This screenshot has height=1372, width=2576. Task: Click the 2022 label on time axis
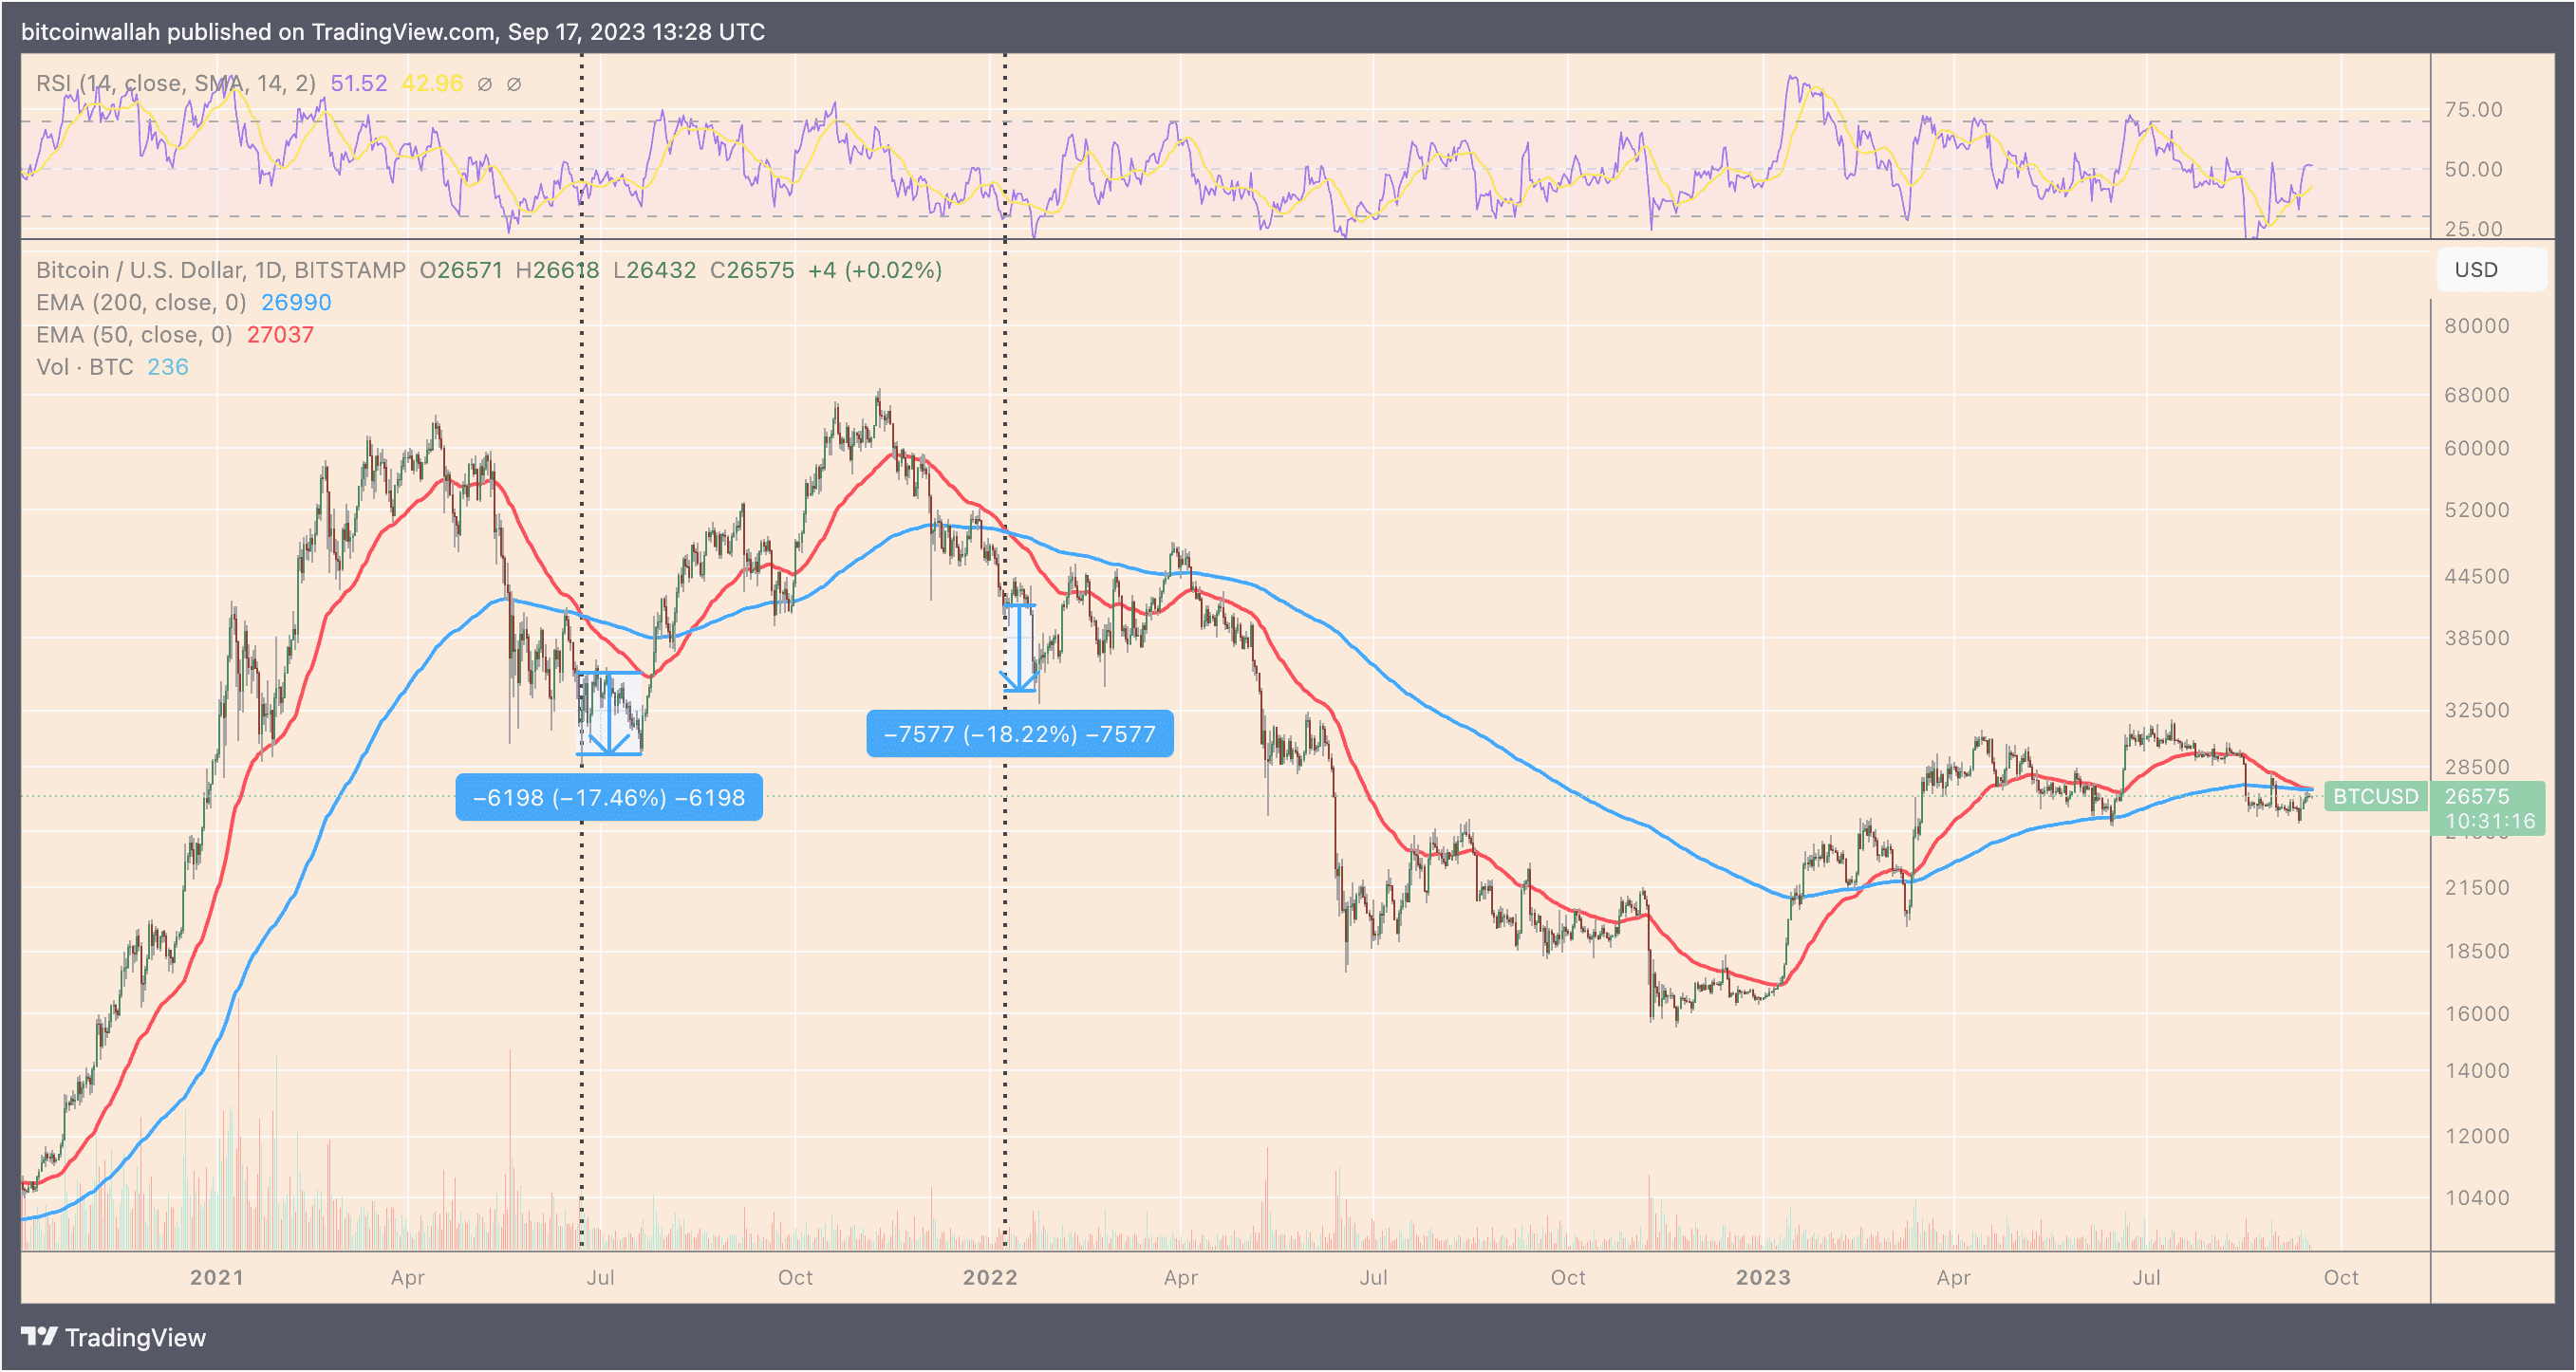[990, 1277]
